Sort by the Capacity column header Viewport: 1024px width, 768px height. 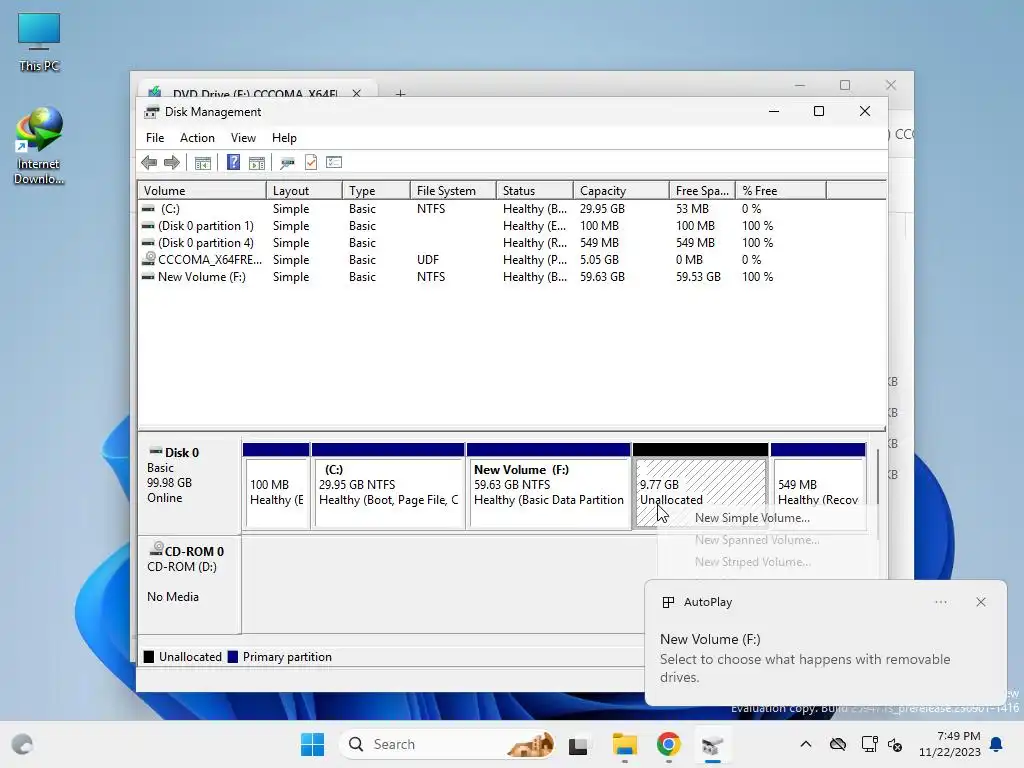click(621, 191)
